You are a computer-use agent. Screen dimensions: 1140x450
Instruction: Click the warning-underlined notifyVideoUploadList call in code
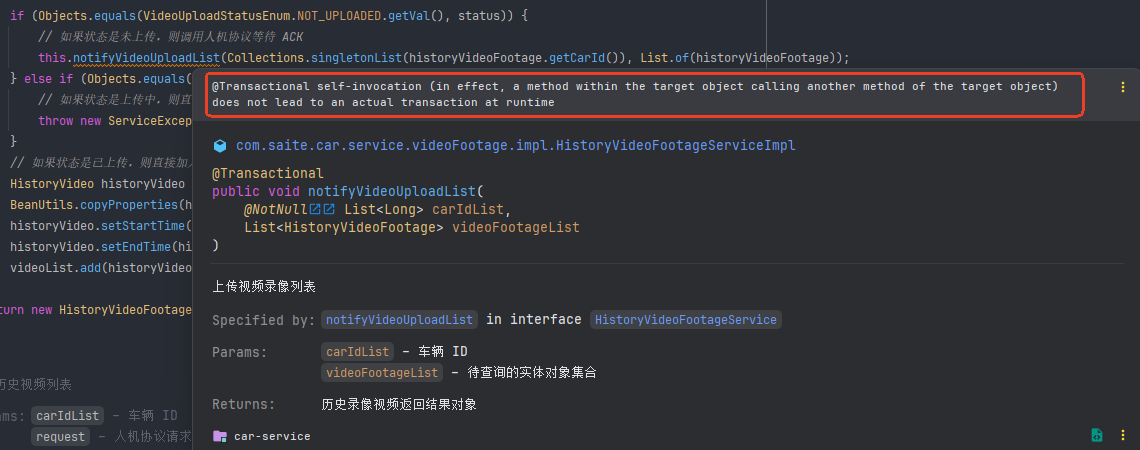(x=145, y=57)
